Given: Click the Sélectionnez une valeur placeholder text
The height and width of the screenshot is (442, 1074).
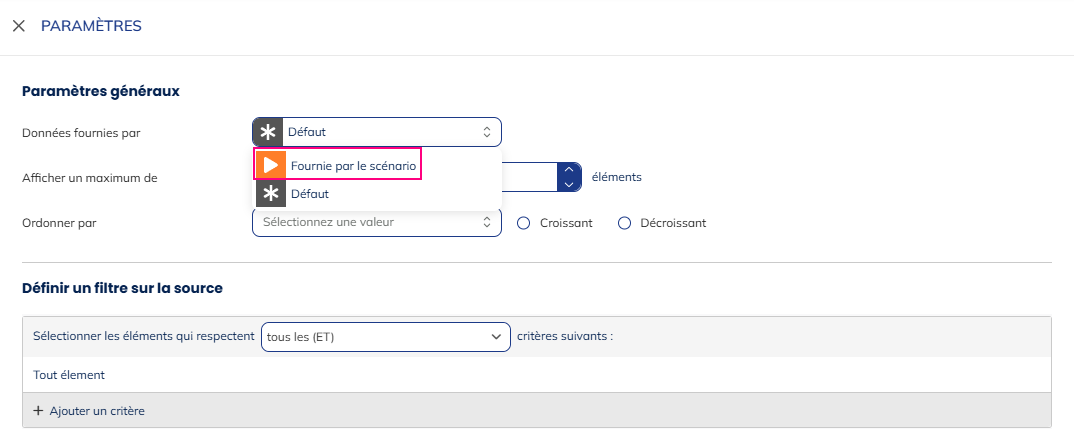Looking at the screenshot, I should tap(328, 222).
